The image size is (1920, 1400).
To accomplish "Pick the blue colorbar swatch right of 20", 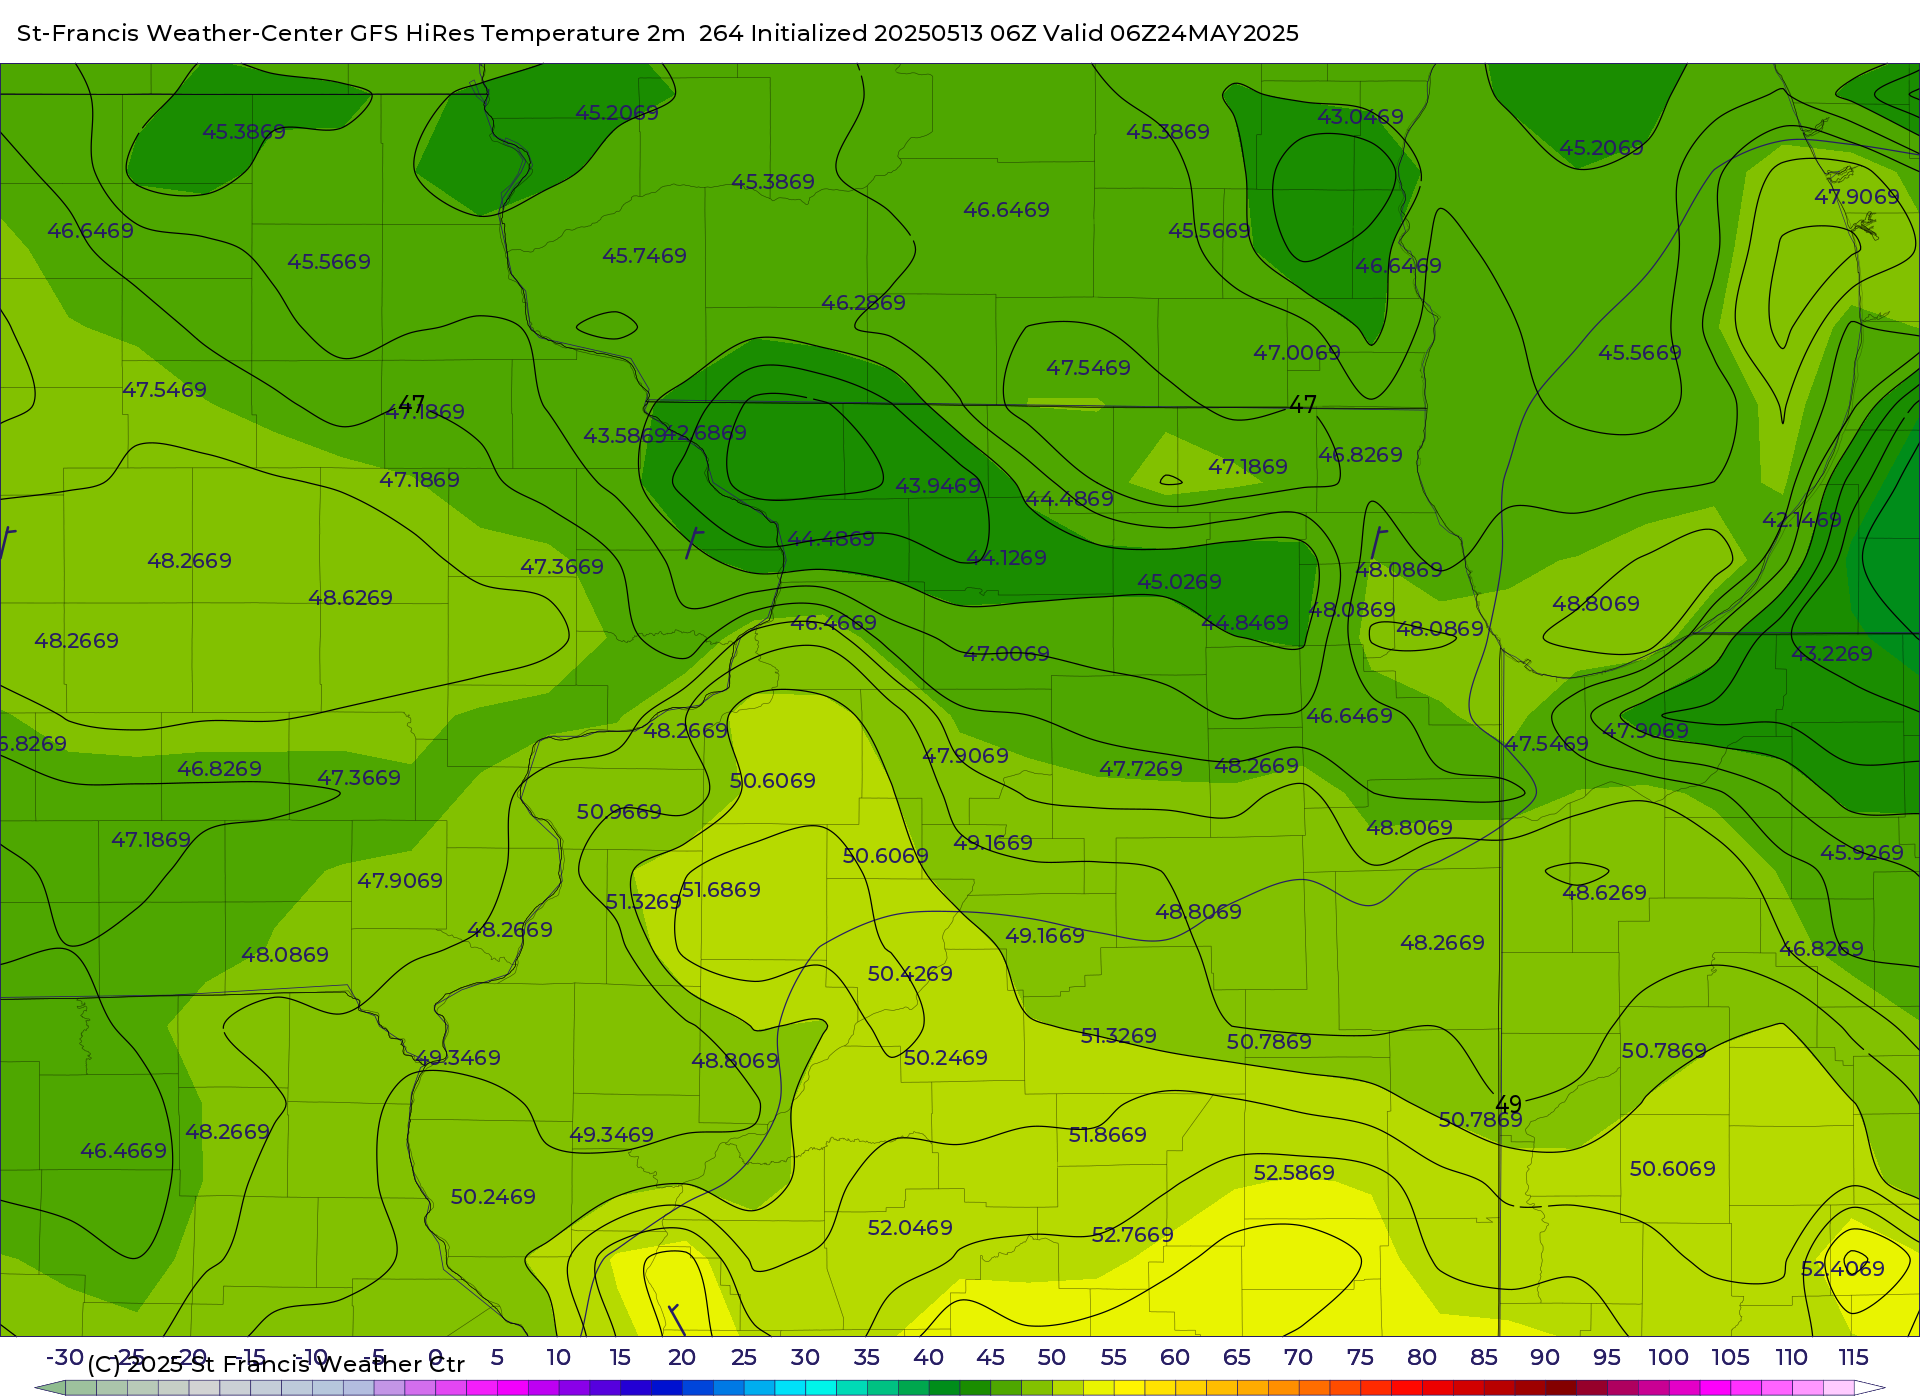I will [698, 1388].
